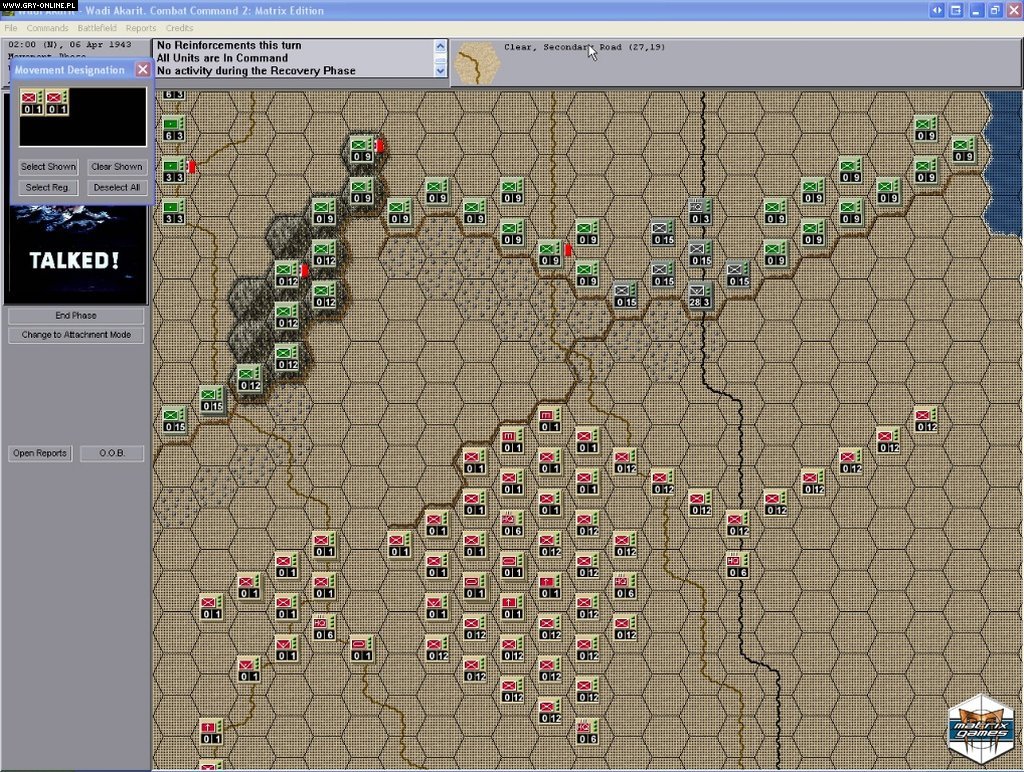This screenshot has height=772, width=1024.
Task: Click the down scroll arrow on the messages panel
Action: [440, 70]
